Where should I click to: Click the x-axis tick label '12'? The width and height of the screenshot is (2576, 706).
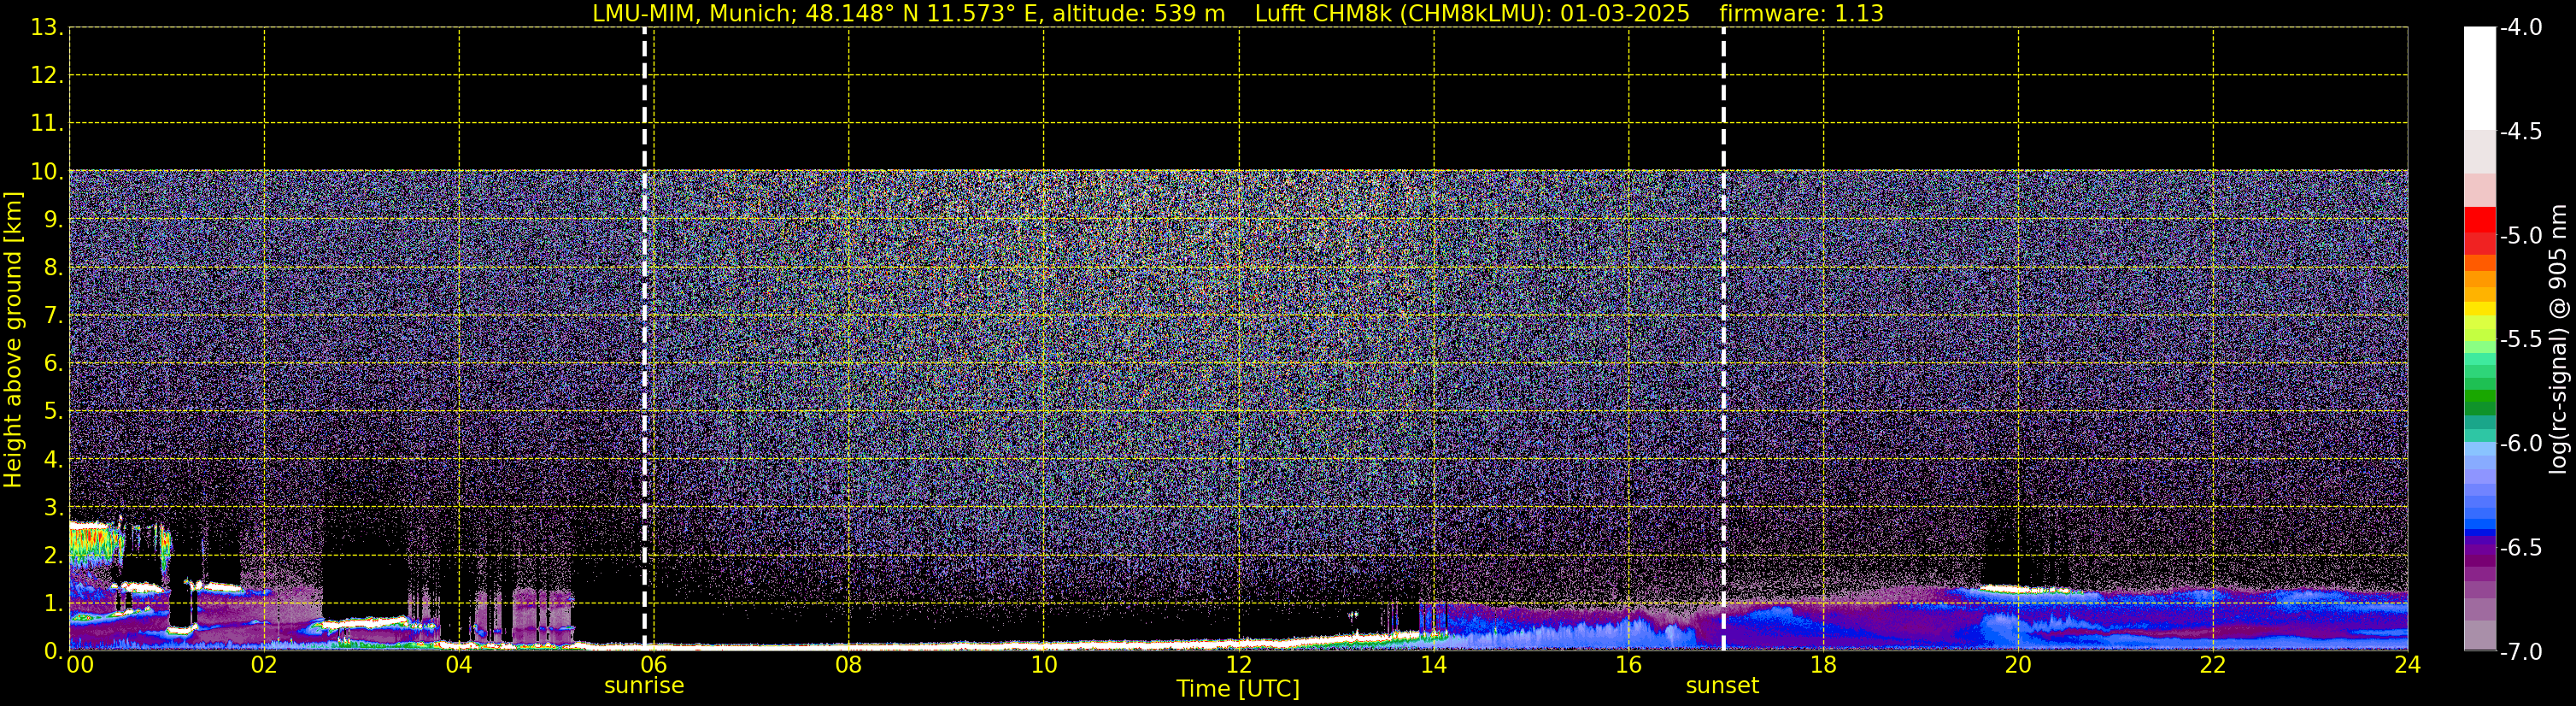click(x=1238, y=665)
